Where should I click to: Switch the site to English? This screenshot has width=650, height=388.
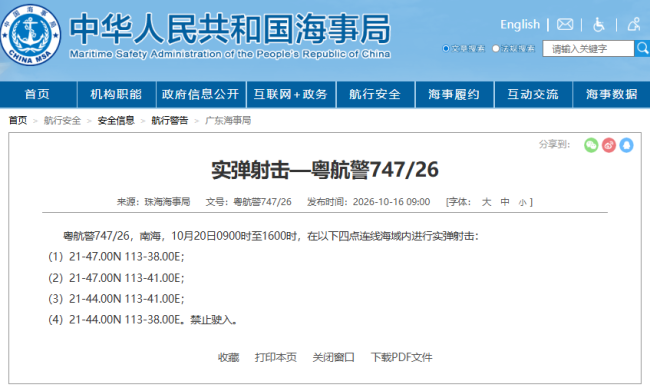(x=520, y=24)
